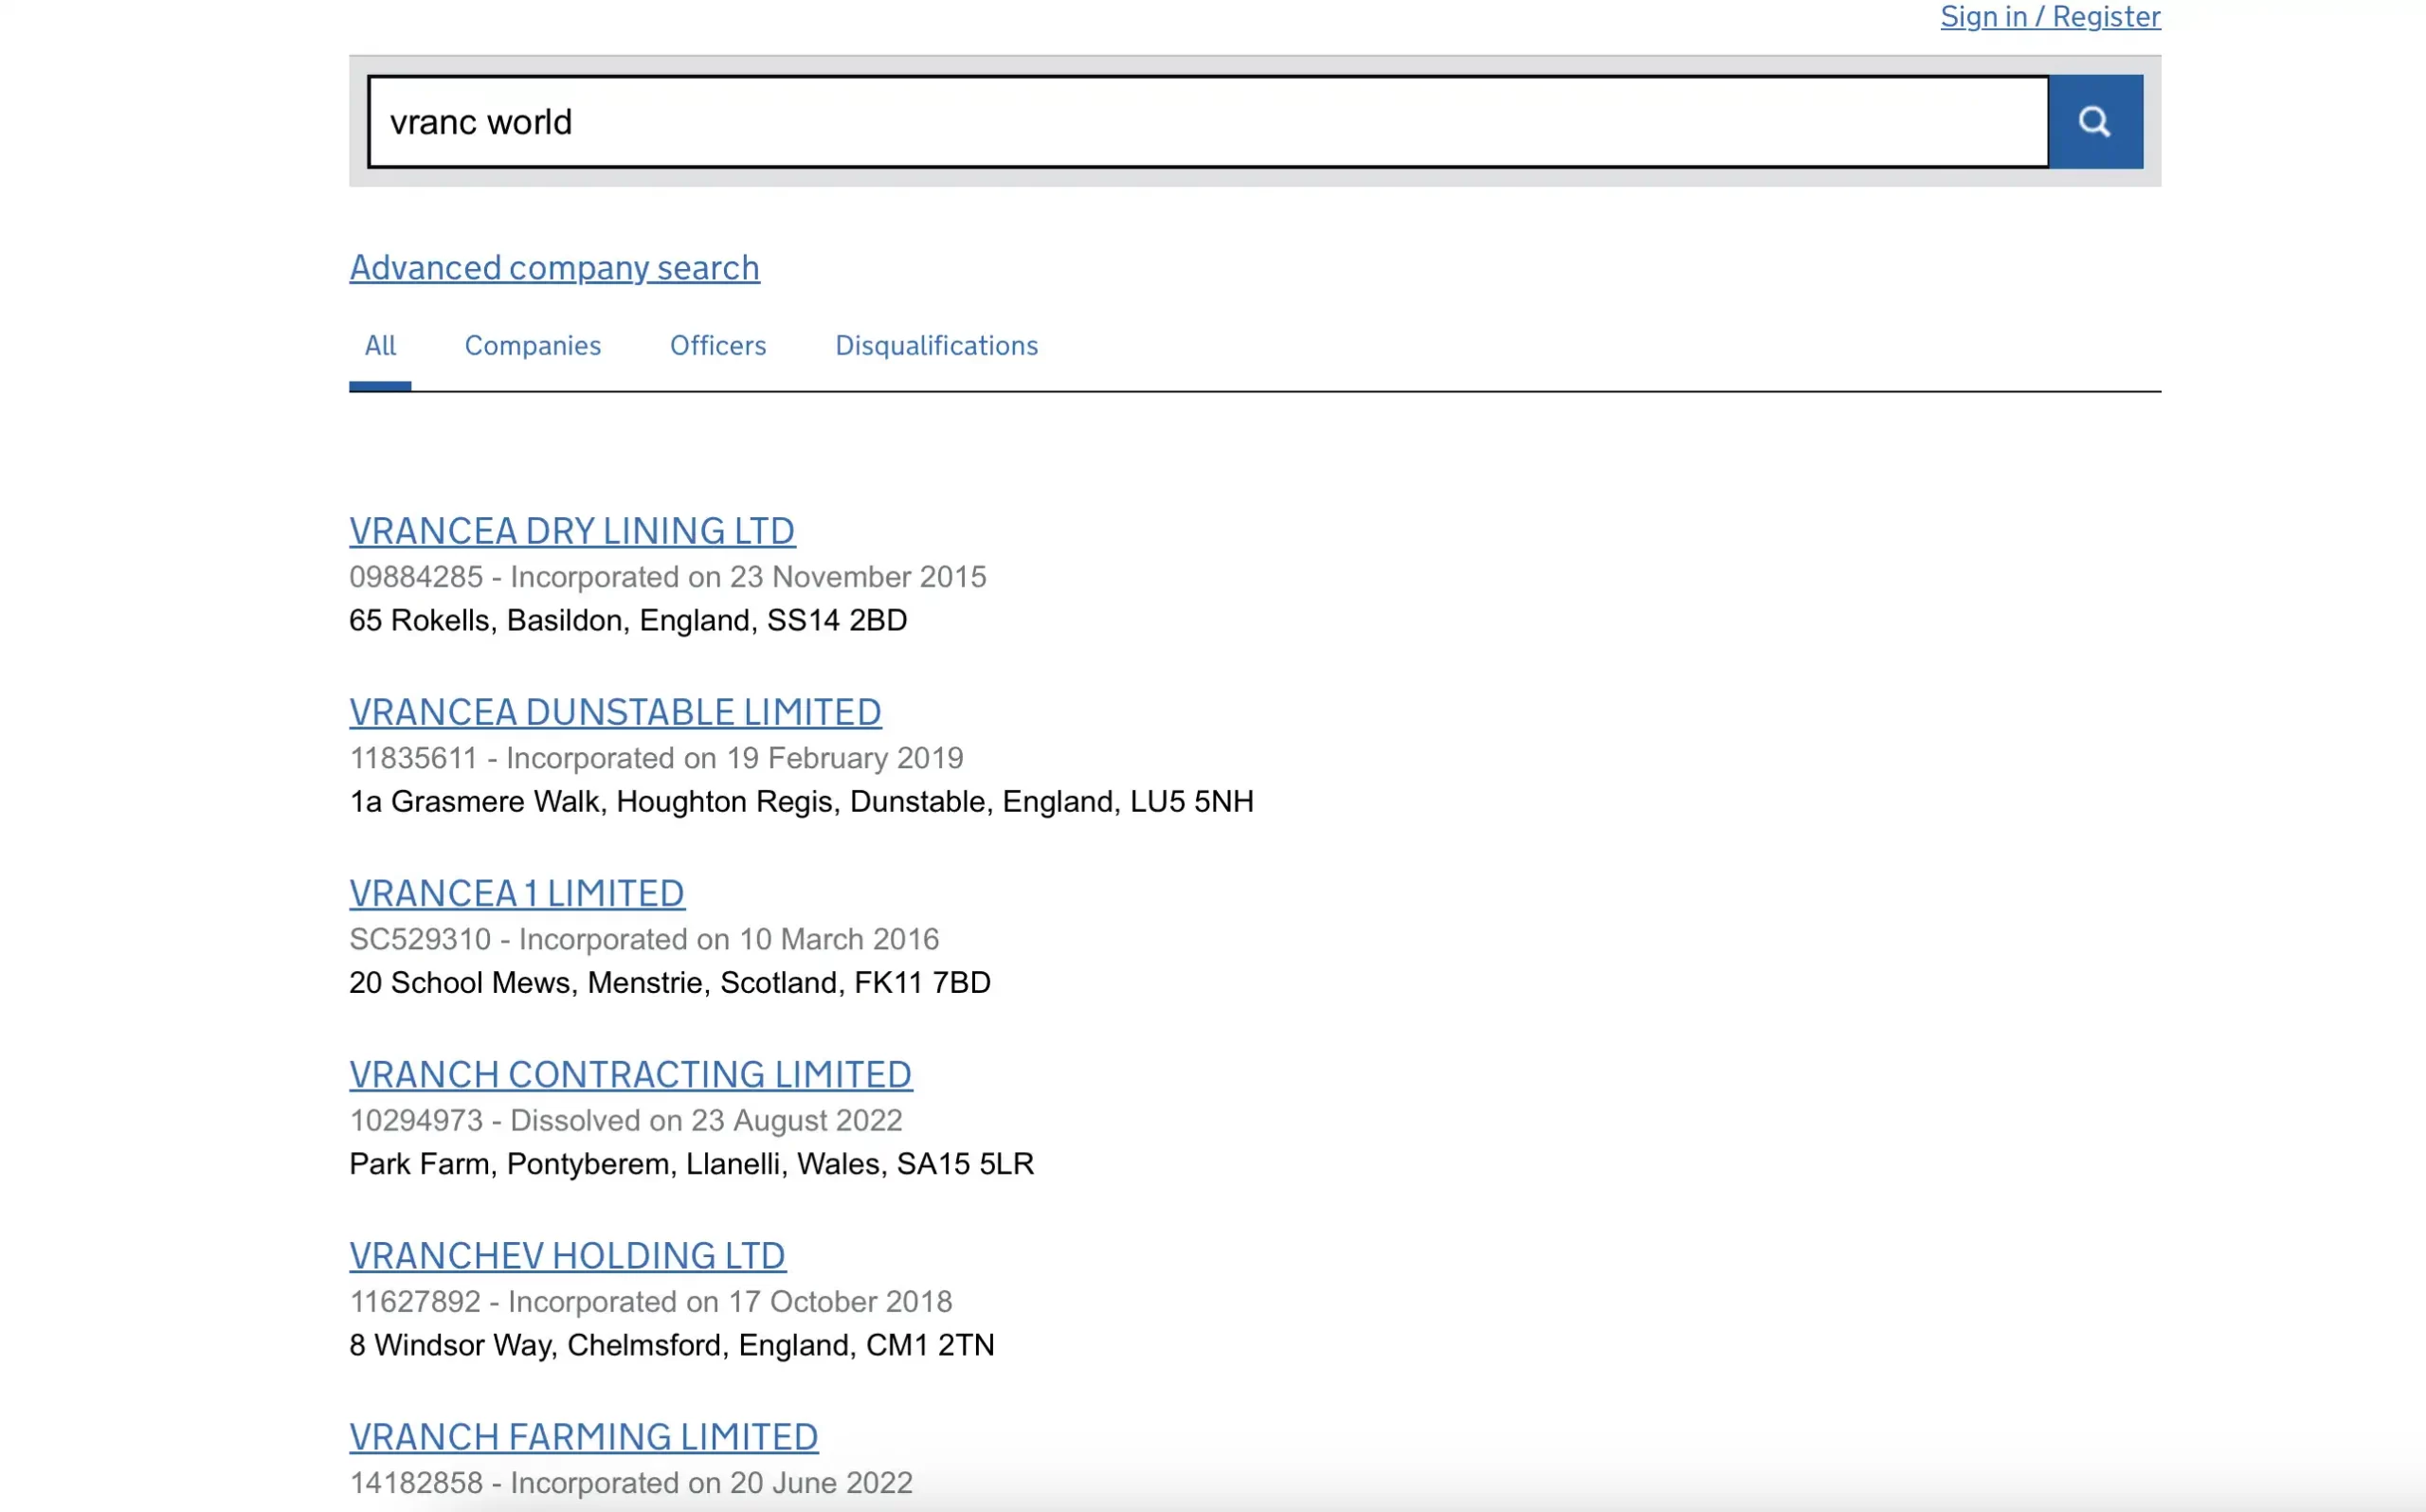Click text '09884285 - Incorporated on 23 November 2015'

(668, 577)
